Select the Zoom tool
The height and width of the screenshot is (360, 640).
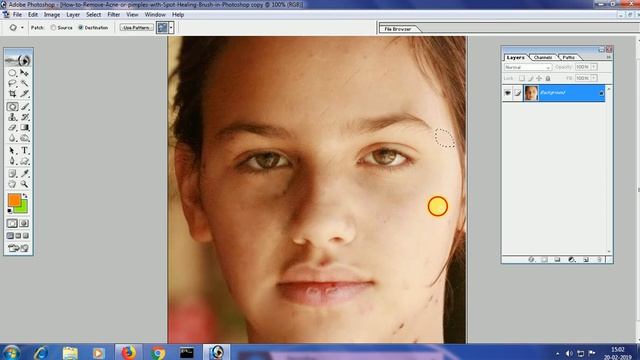(x=24, y=184)
